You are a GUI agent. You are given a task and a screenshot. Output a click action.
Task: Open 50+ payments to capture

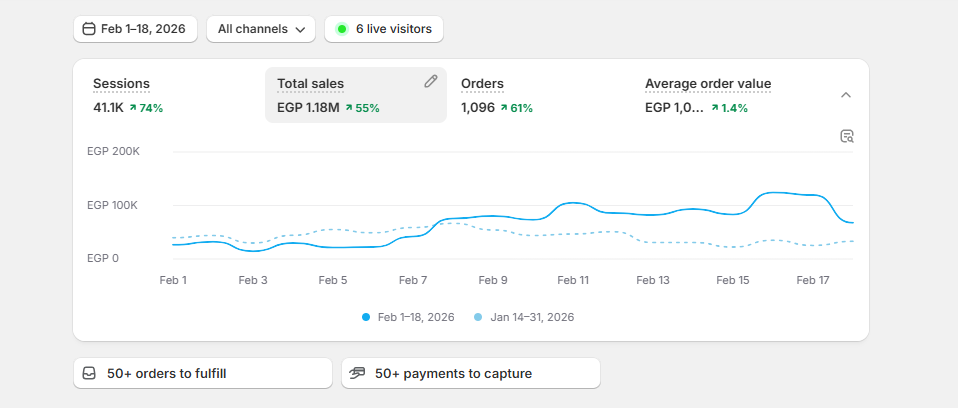(471, 373)
